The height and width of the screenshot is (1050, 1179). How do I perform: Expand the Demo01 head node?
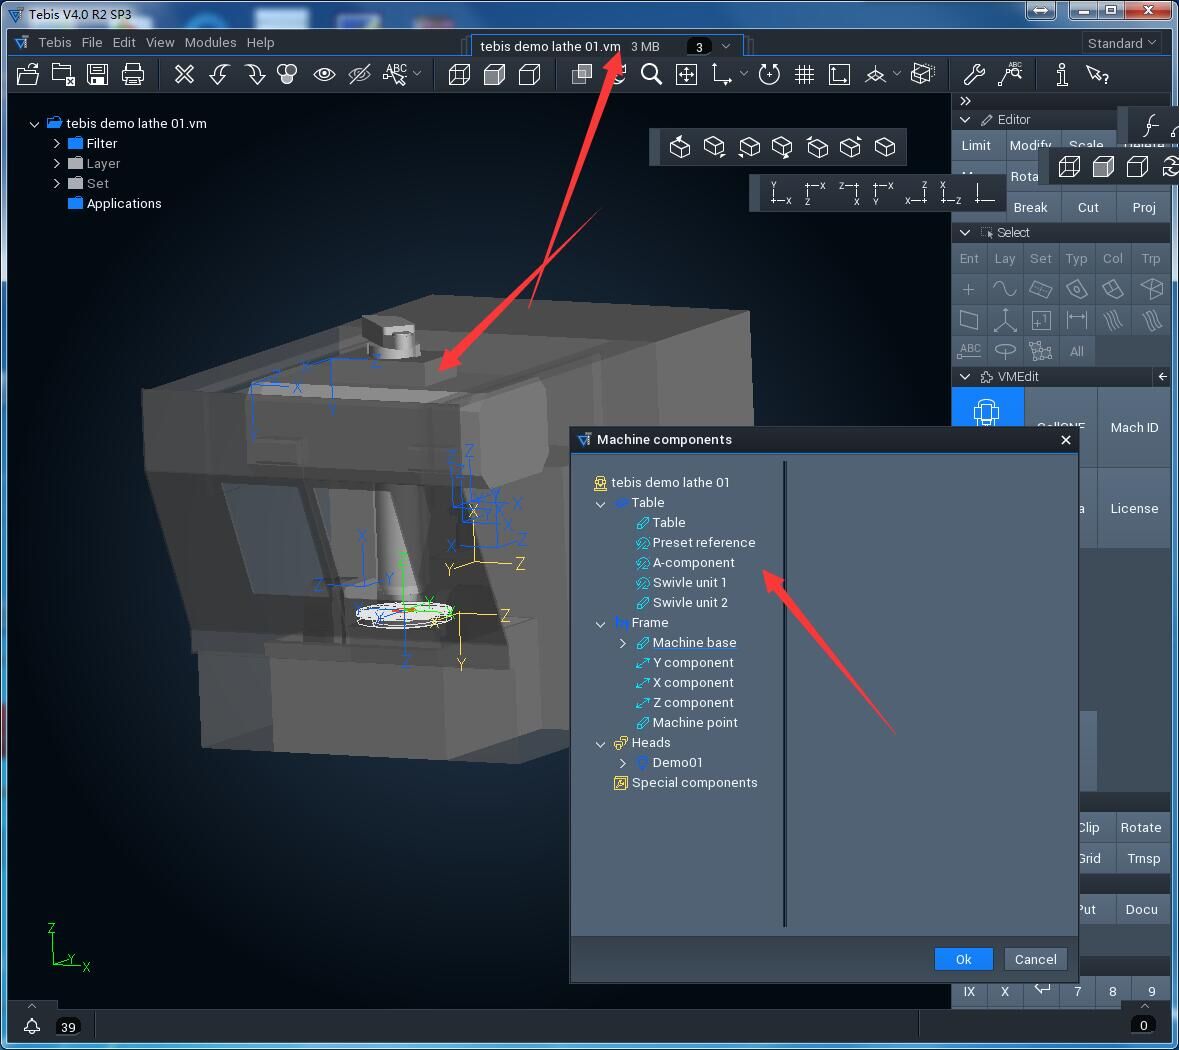(623, 763)
